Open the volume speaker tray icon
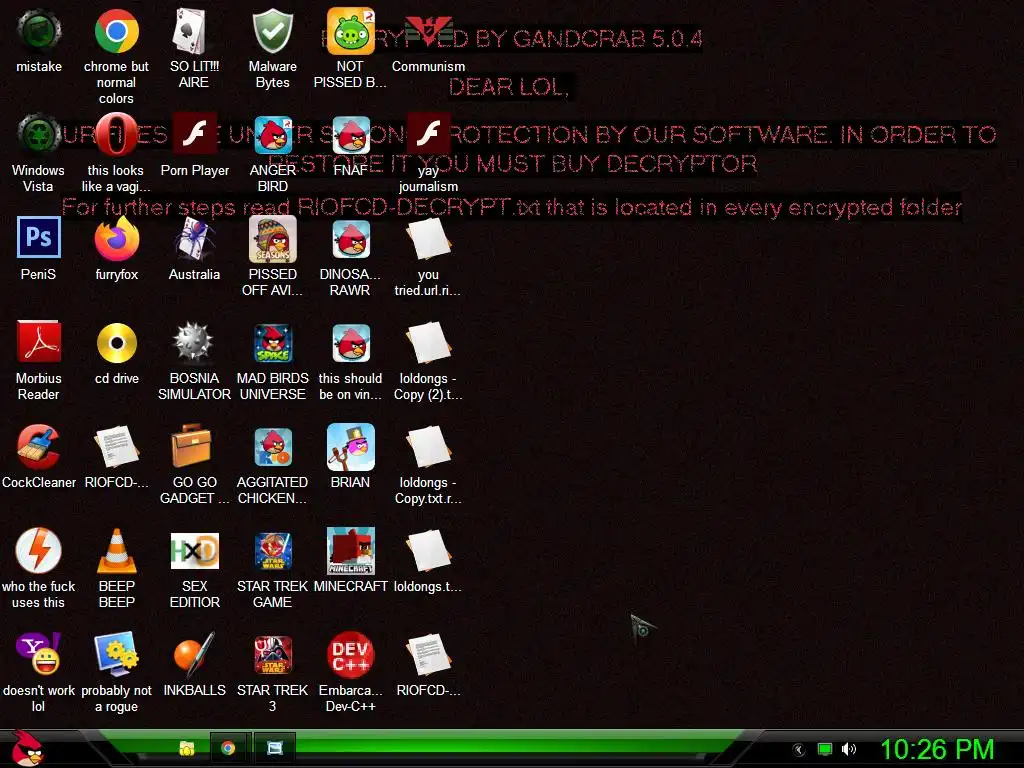The height and width of the screenshot is (768, 1024). 848,749
